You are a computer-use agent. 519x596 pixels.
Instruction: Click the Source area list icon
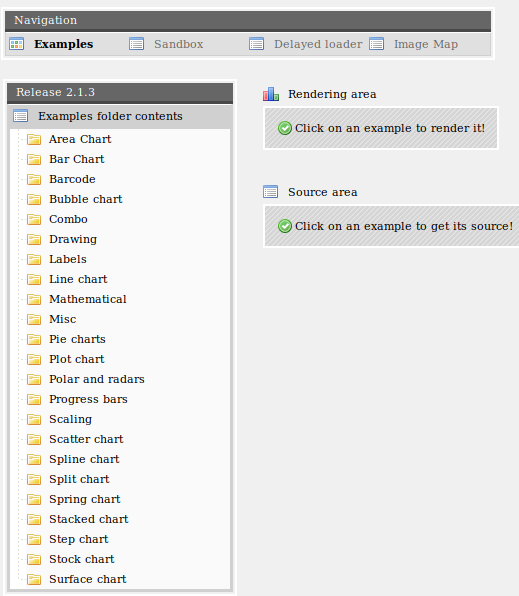(x=271, y=192)
